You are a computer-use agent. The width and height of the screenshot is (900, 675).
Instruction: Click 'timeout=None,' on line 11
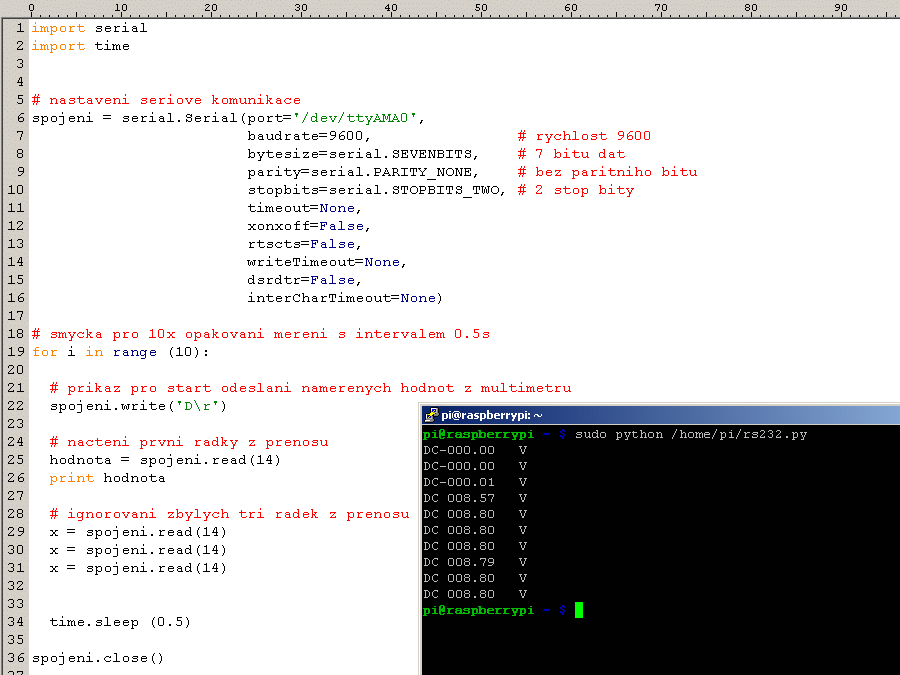(304, 208)
